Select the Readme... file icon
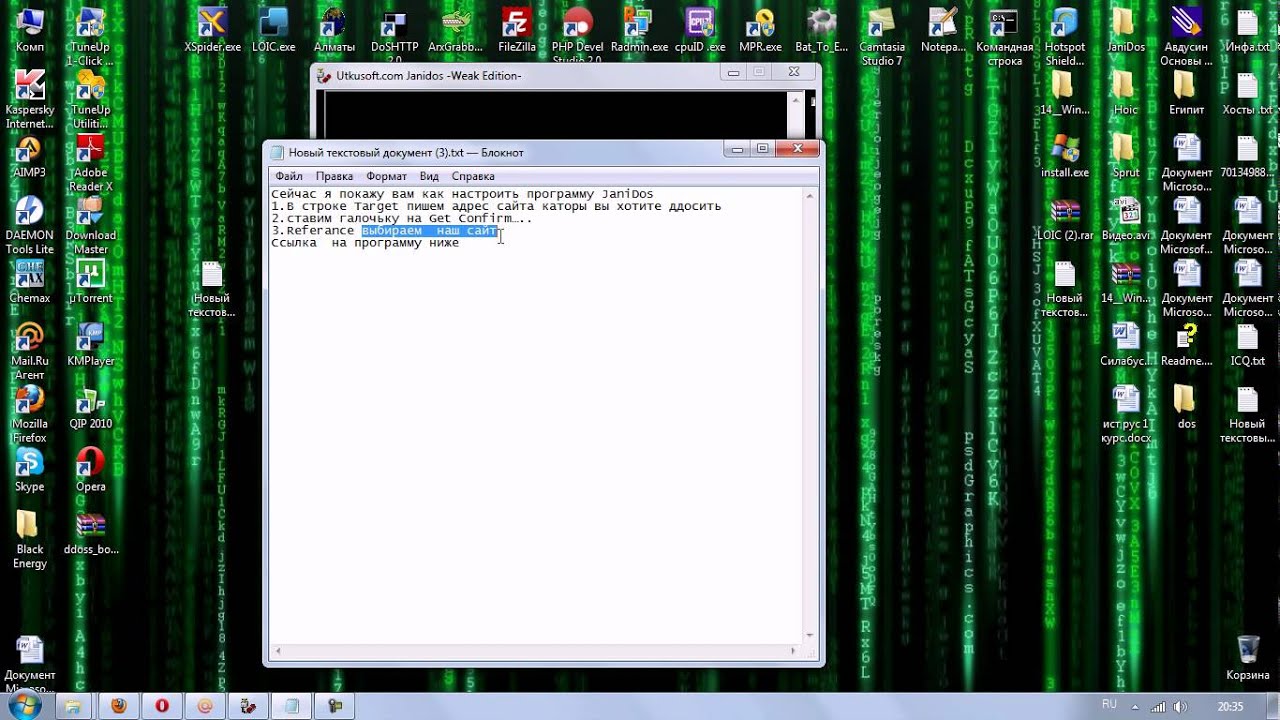 click(x=1186, y=345)
